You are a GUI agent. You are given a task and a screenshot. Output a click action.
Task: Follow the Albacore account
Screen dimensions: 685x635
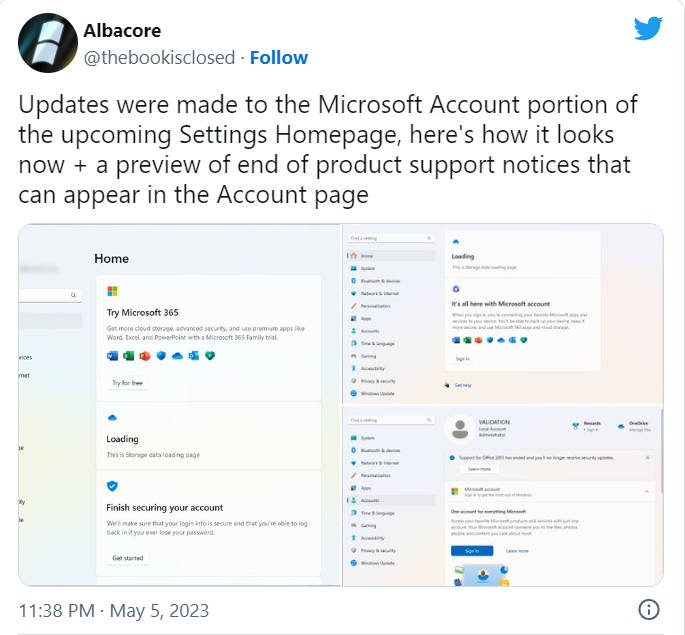point(279,58)
